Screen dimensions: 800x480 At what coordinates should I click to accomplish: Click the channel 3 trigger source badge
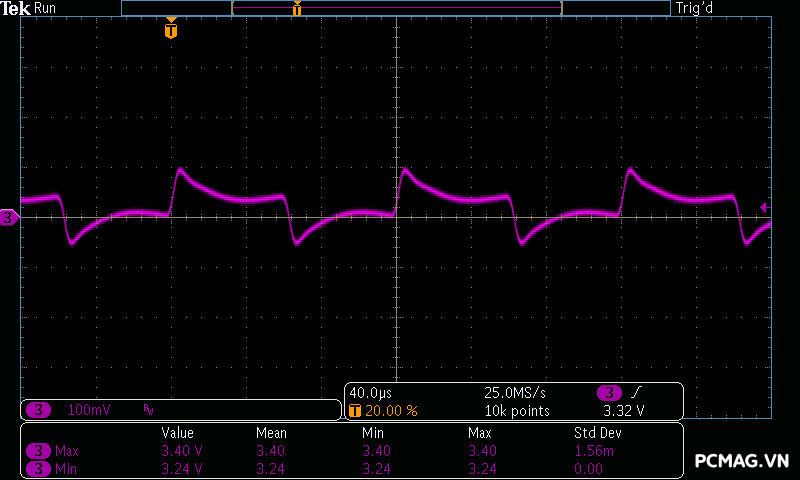(x=609, y=393)
